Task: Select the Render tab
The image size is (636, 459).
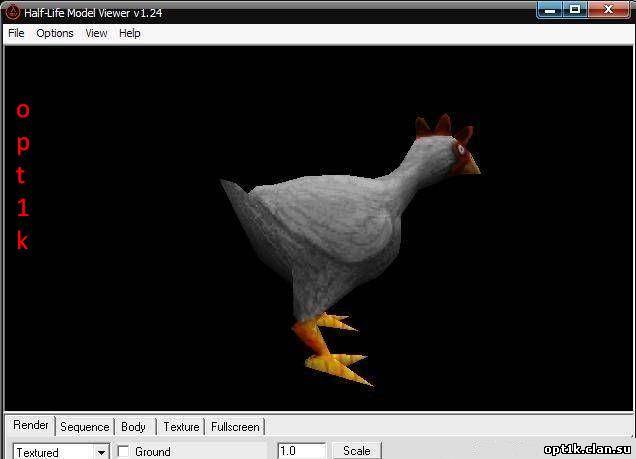Action: [30, 425]
